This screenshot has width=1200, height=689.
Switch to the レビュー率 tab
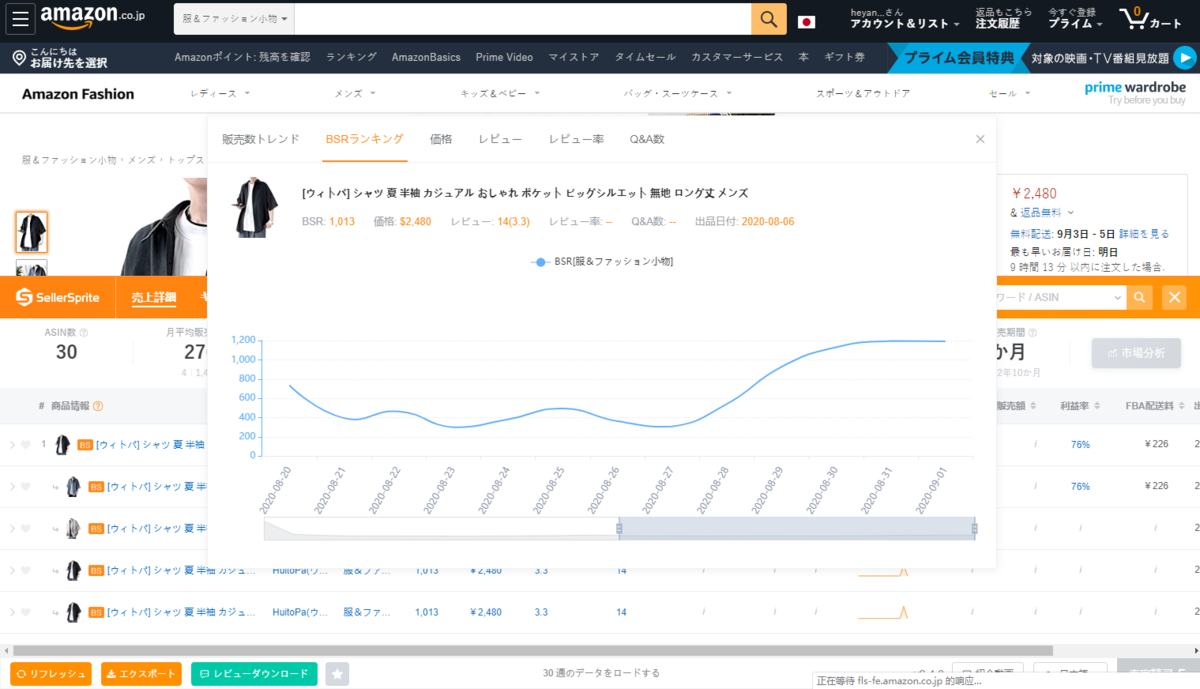coord(576,139)
